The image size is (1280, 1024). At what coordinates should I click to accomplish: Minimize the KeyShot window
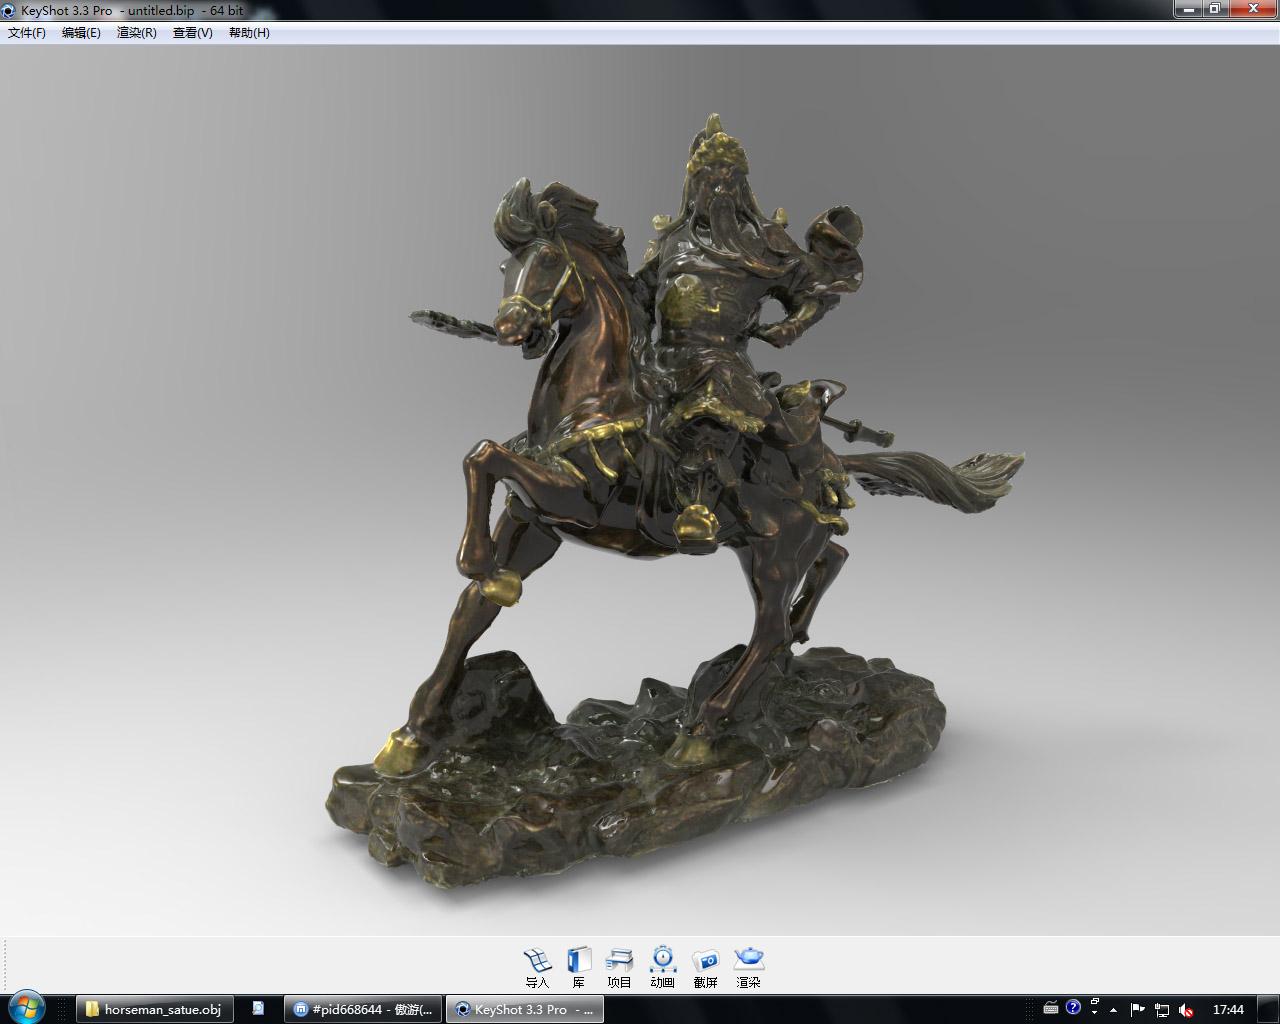[1188, 8]
